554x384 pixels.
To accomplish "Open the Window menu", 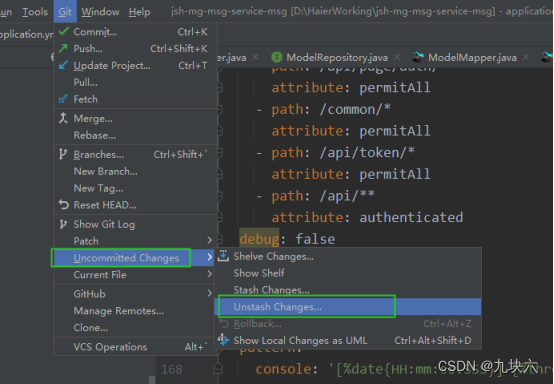I will point(100,12).
